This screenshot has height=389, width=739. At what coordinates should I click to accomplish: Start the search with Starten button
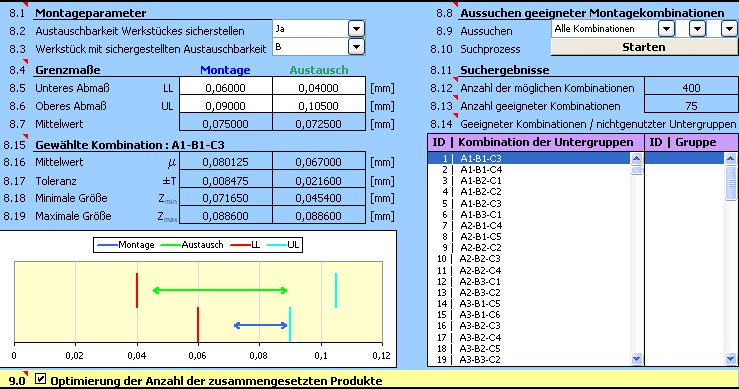pos(644,47)
